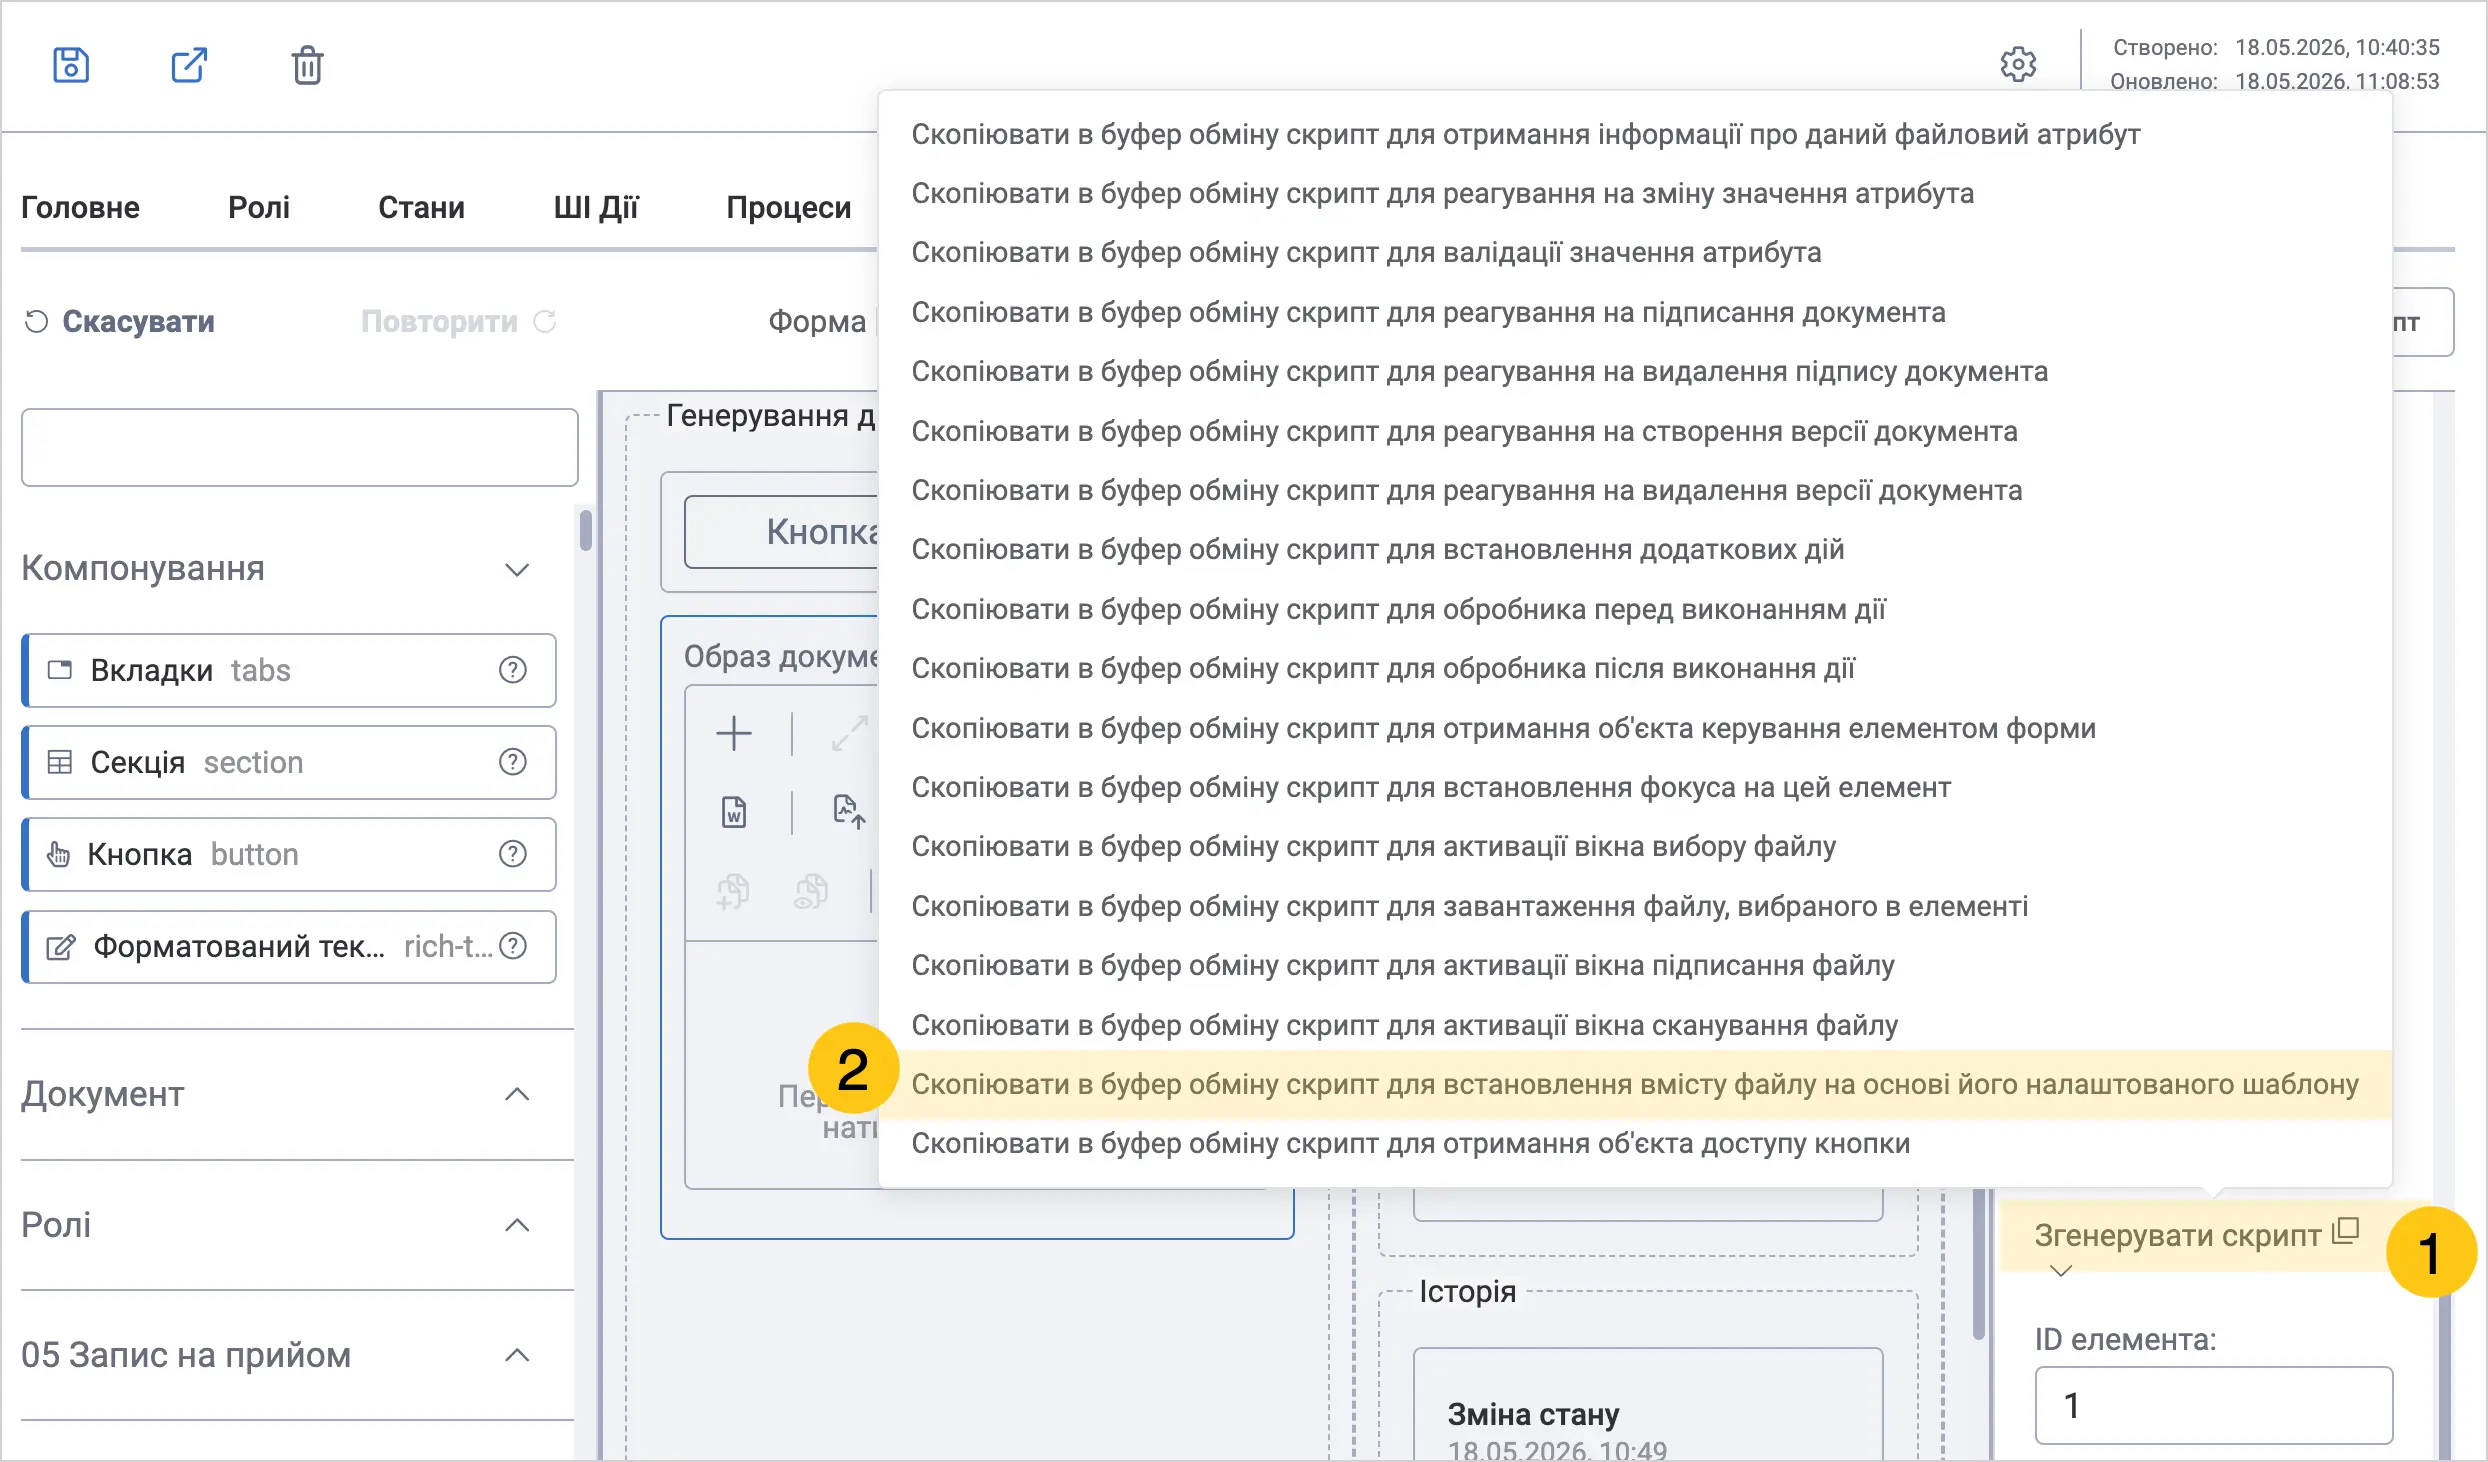Click the Кнопка button on form canvas

pyautogui.click(x=782, y=532)
